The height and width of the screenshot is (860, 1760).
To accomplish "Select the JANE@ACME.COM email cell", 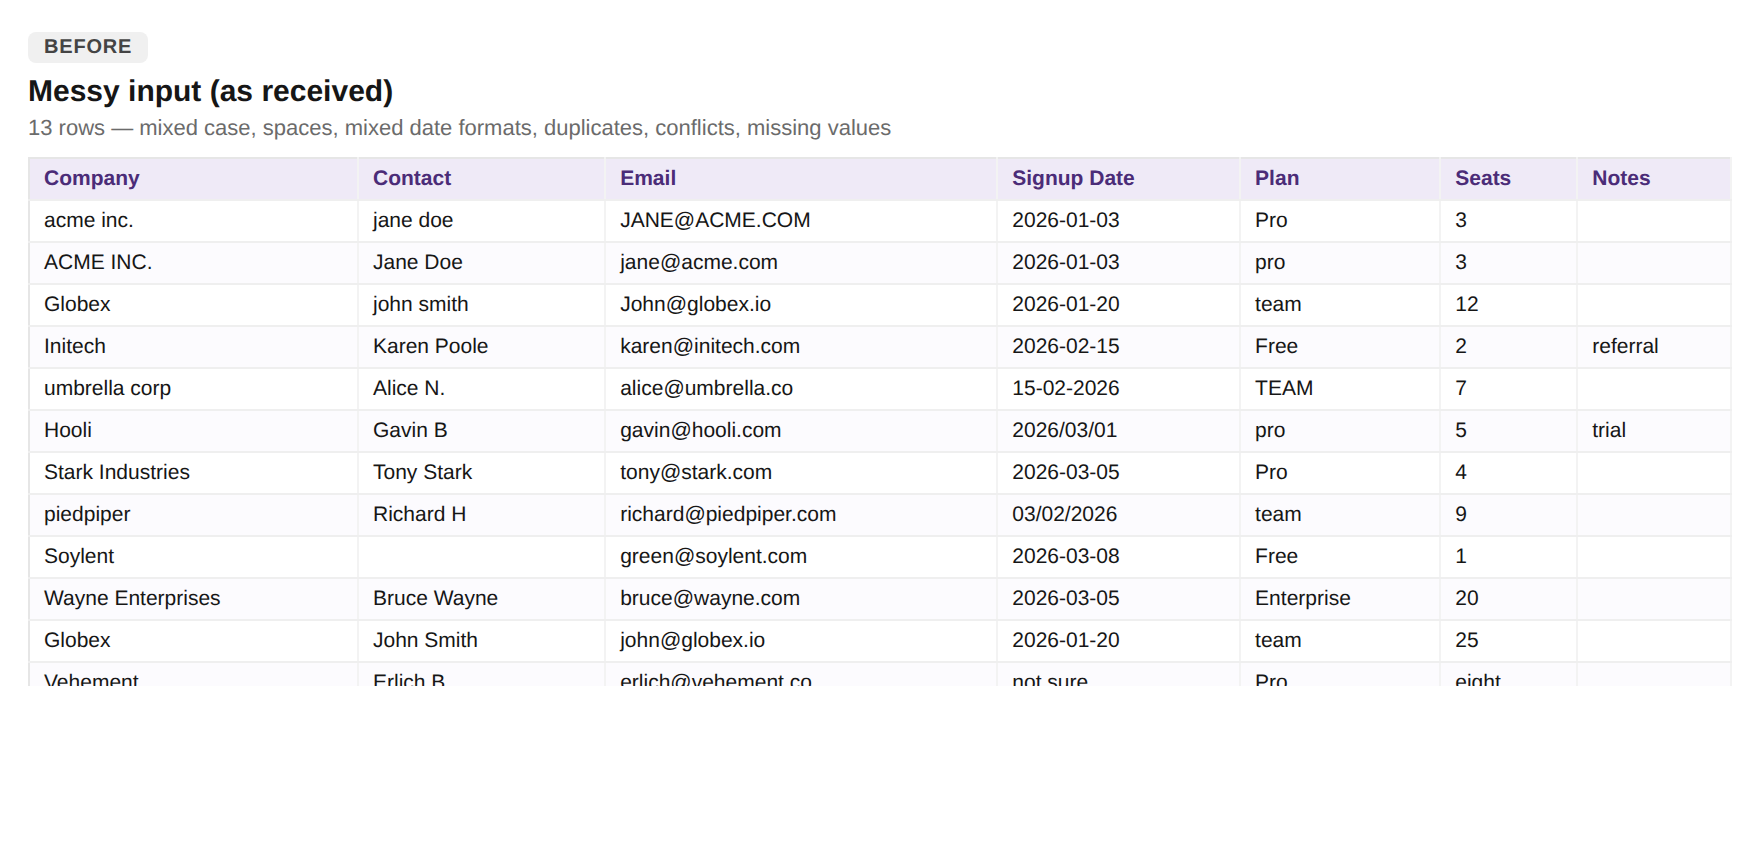I will [x=801, y=221].
